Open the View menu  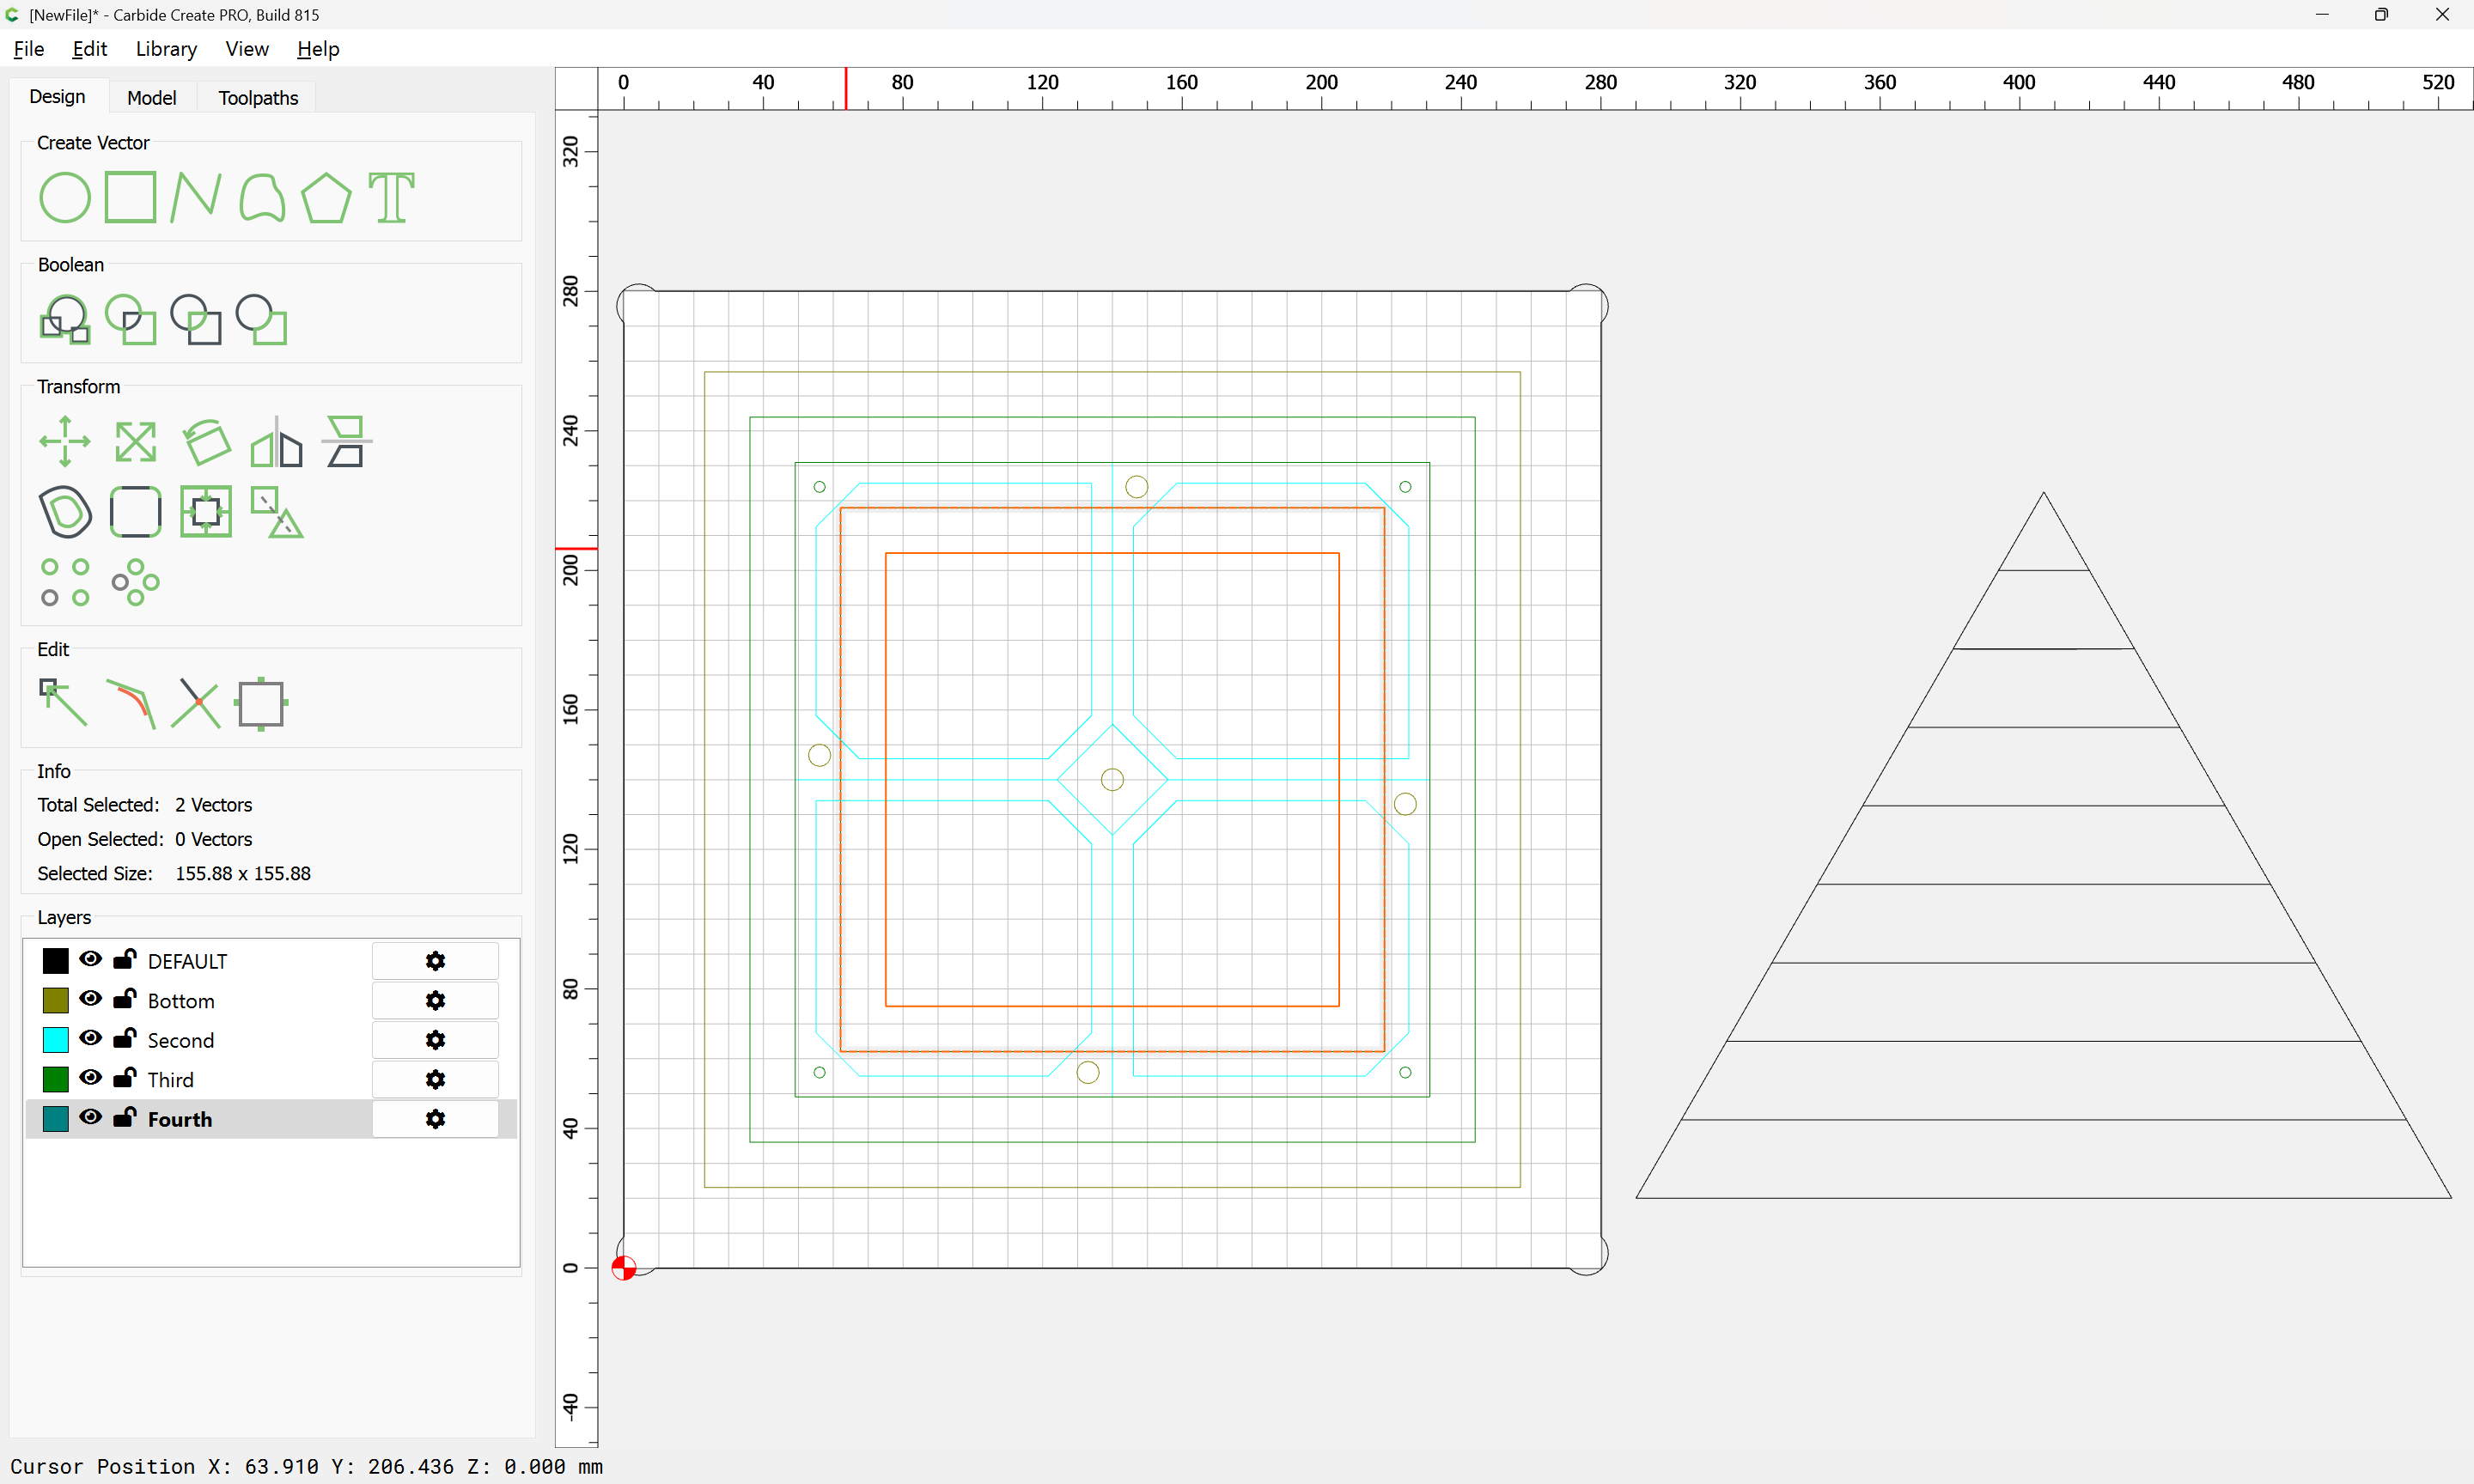247,49
